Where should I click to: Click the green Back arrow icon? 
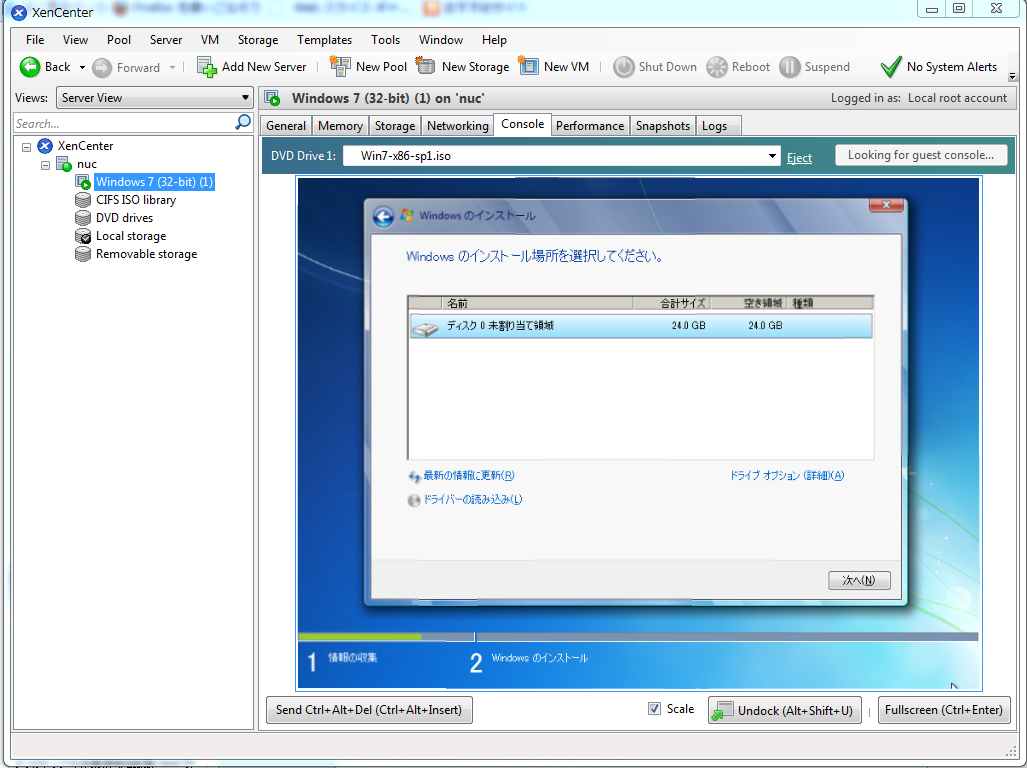click(30, 67)
